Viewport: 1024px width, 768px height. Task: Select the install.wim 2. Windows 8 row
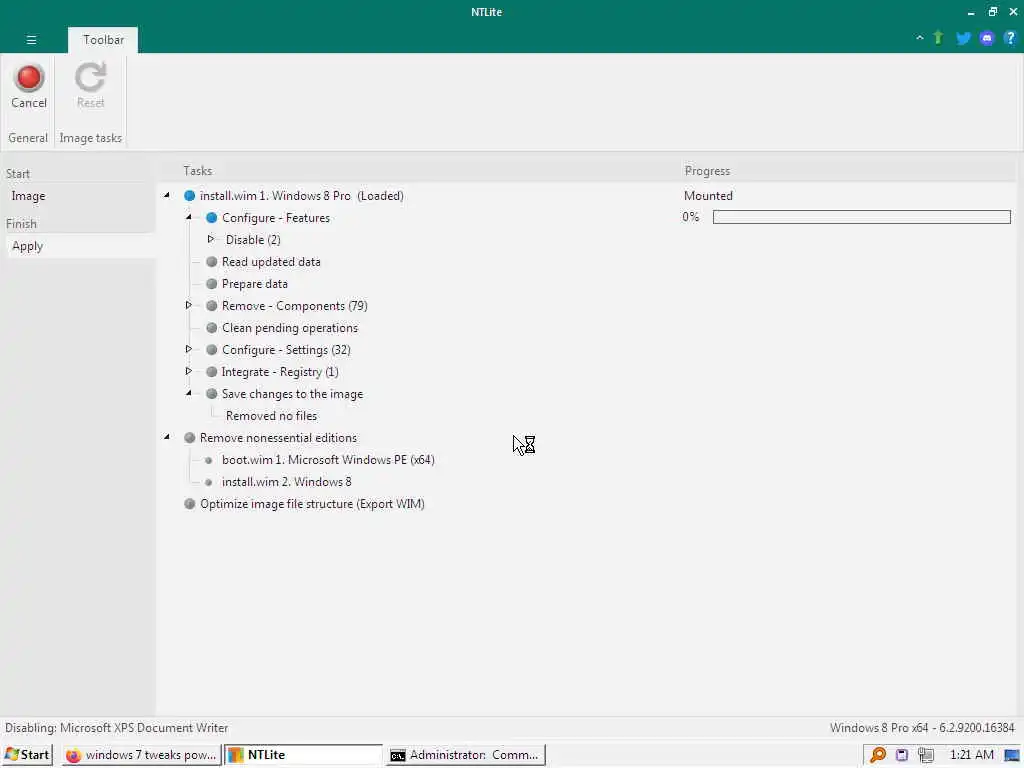click(287, 482)
